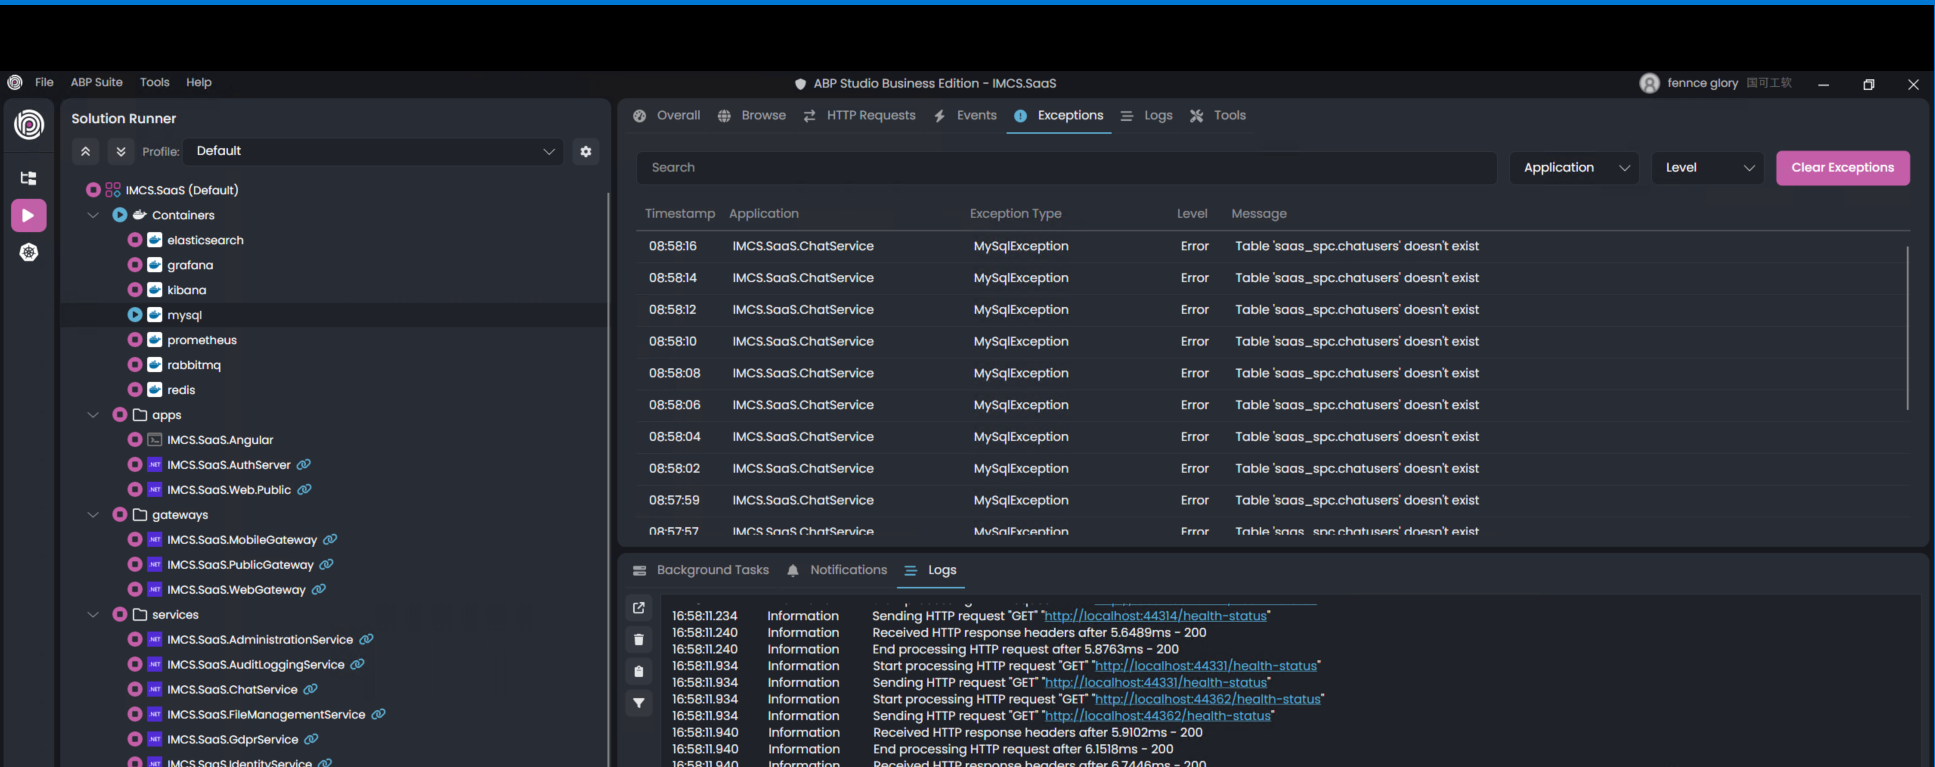Click the ABP Studio logo in sidebar
The width and height of the screenshot is (1935, 767).
click(x=28, y=124)
